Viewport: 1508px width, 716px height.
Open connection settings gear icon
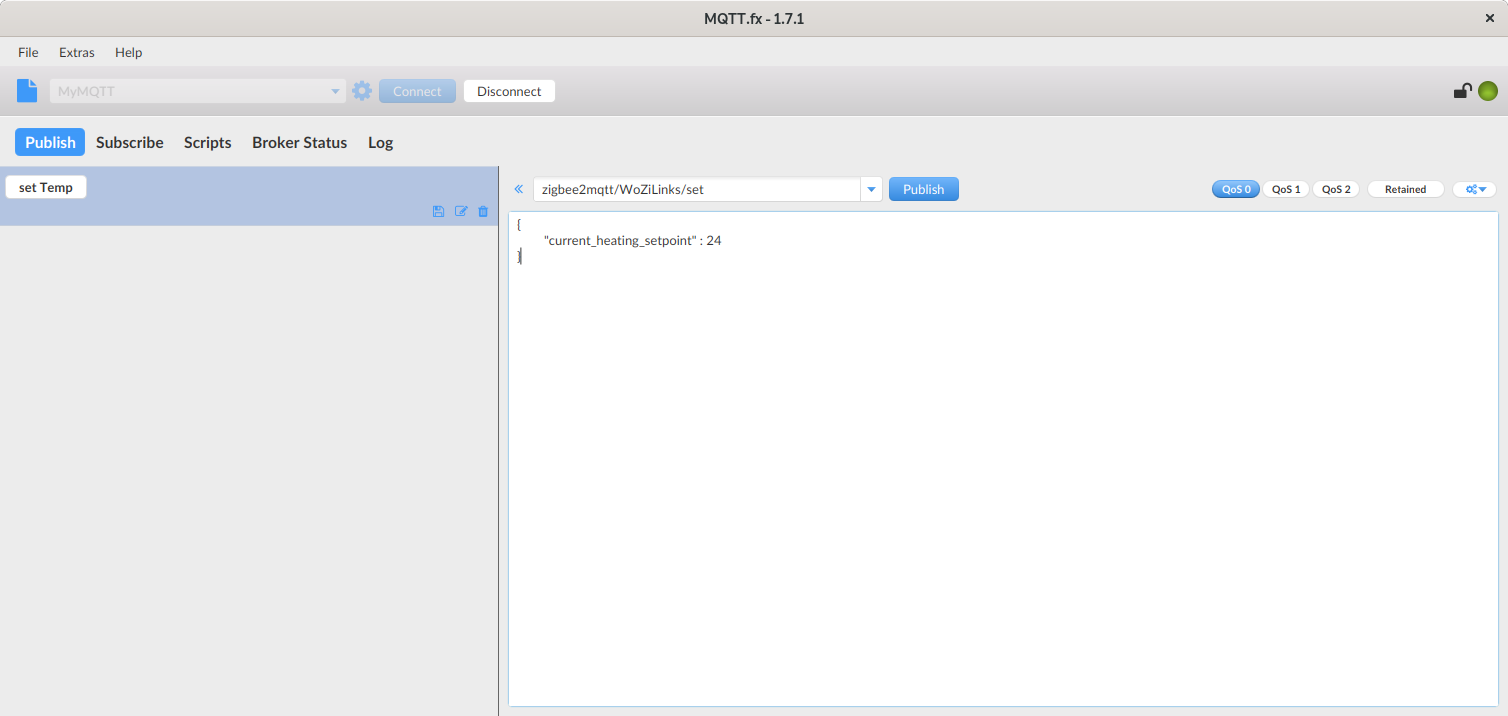tap(362, 91)
